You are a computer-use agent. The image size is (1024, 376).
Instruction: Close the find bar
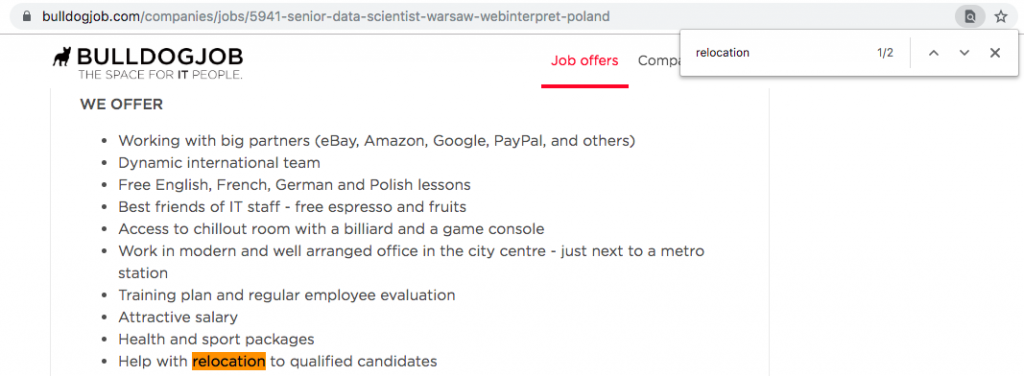click(995, 53)
